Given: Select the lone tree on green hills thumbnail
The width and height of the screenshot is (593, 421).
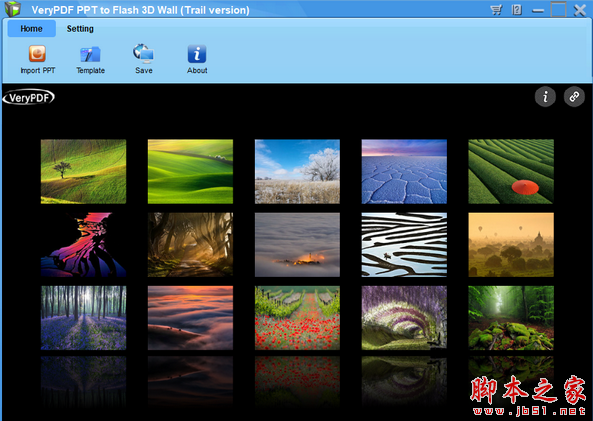Looking at the screenshot, I should [x=83, y=171].
